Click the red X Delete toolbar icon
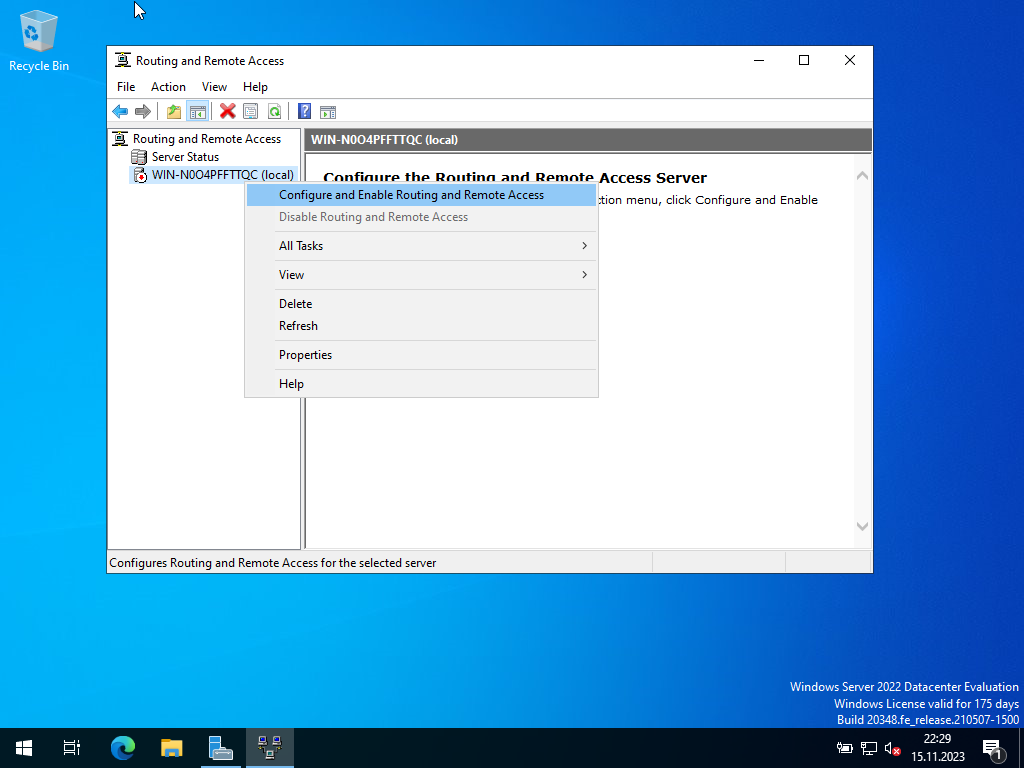 click(x=228, y=111)
